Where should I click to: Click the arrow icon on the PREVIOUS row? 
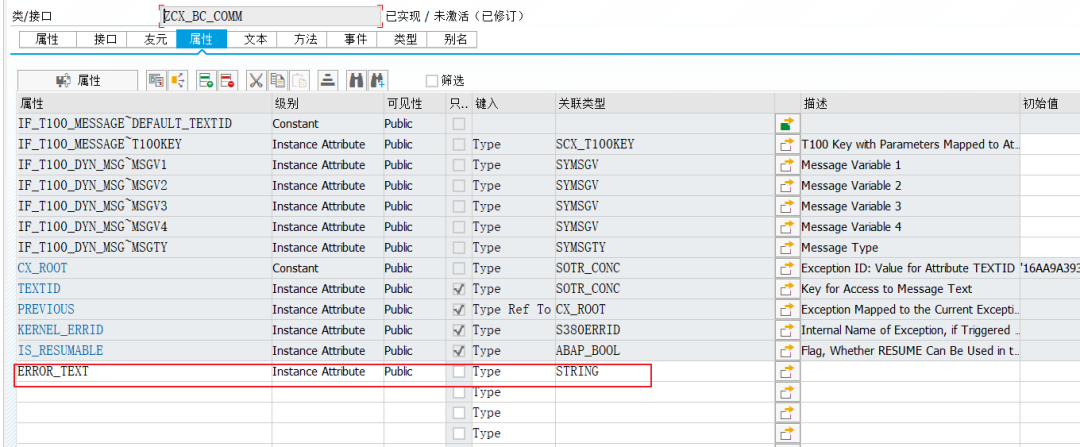(787, 310)
